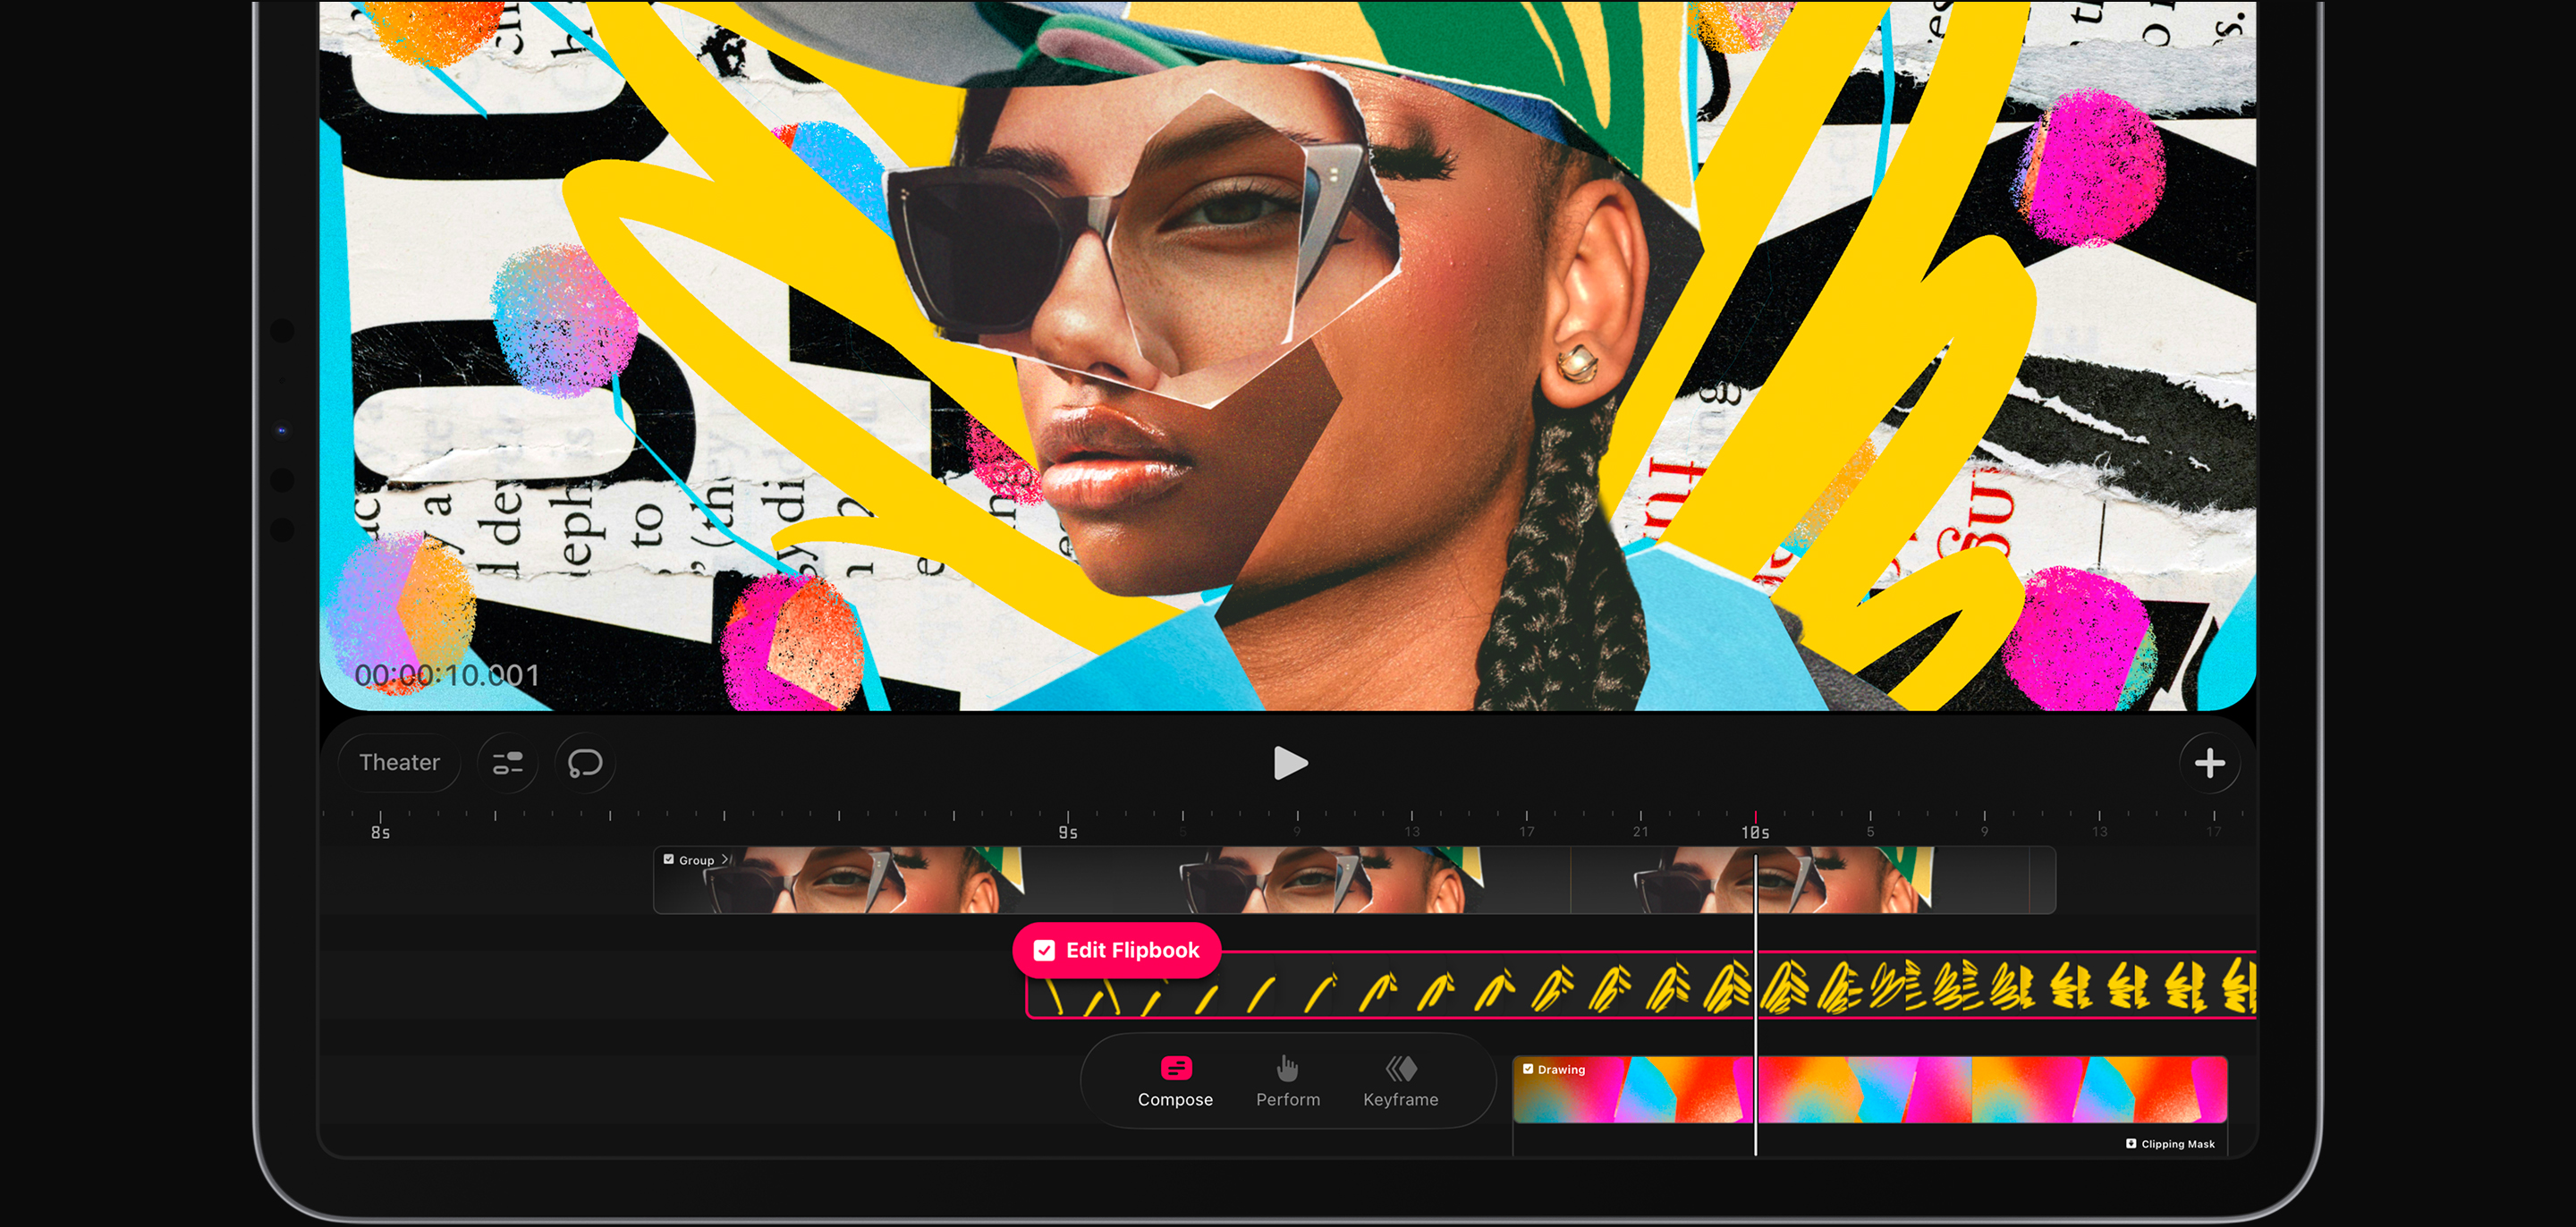The width and height of the screenshot is (2576, 1227).
Task: Click the Keyframe diamond icon
Action: pos(1401,1068)
